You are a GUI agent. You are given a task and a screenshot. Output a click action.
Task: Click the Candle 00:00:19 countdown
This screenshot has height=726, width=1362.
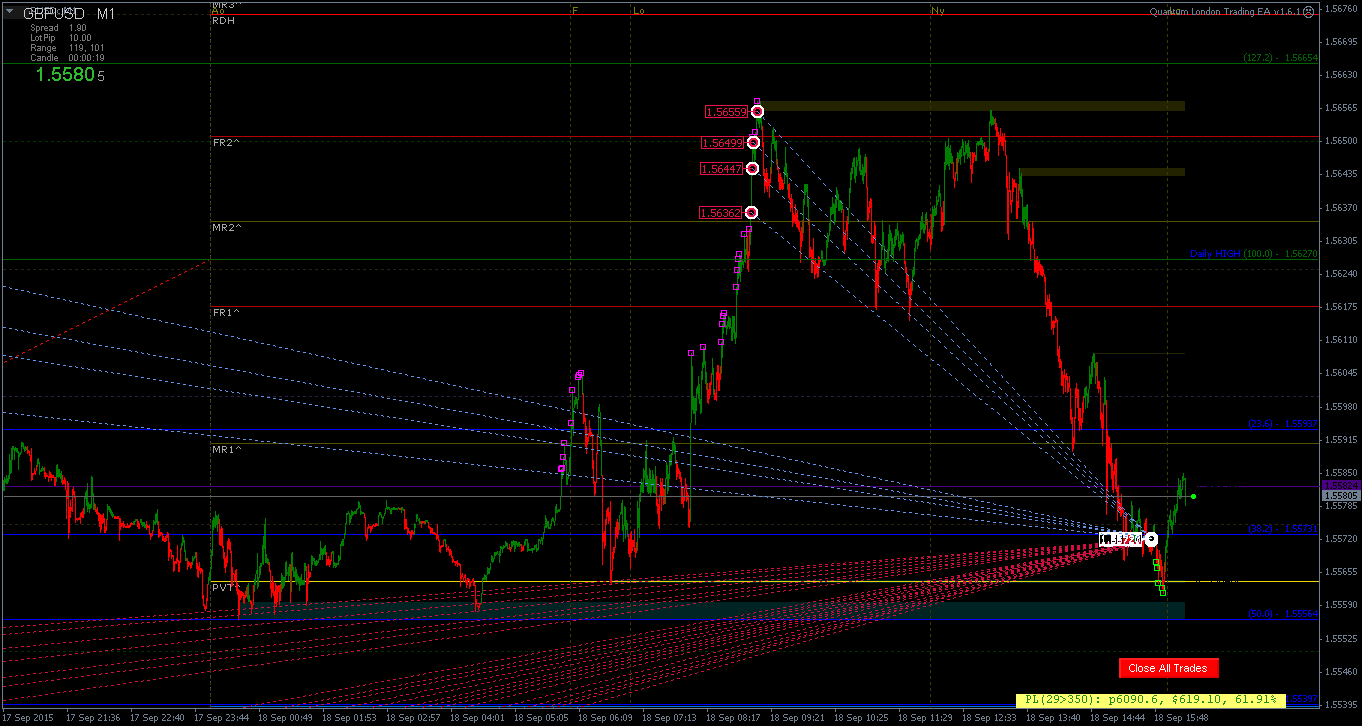coord(68,58)
